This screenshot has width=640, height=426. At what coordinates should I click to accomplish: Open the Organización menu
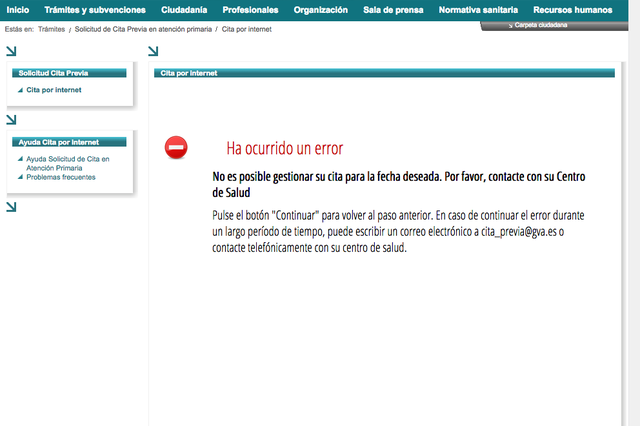click(321, 10)
